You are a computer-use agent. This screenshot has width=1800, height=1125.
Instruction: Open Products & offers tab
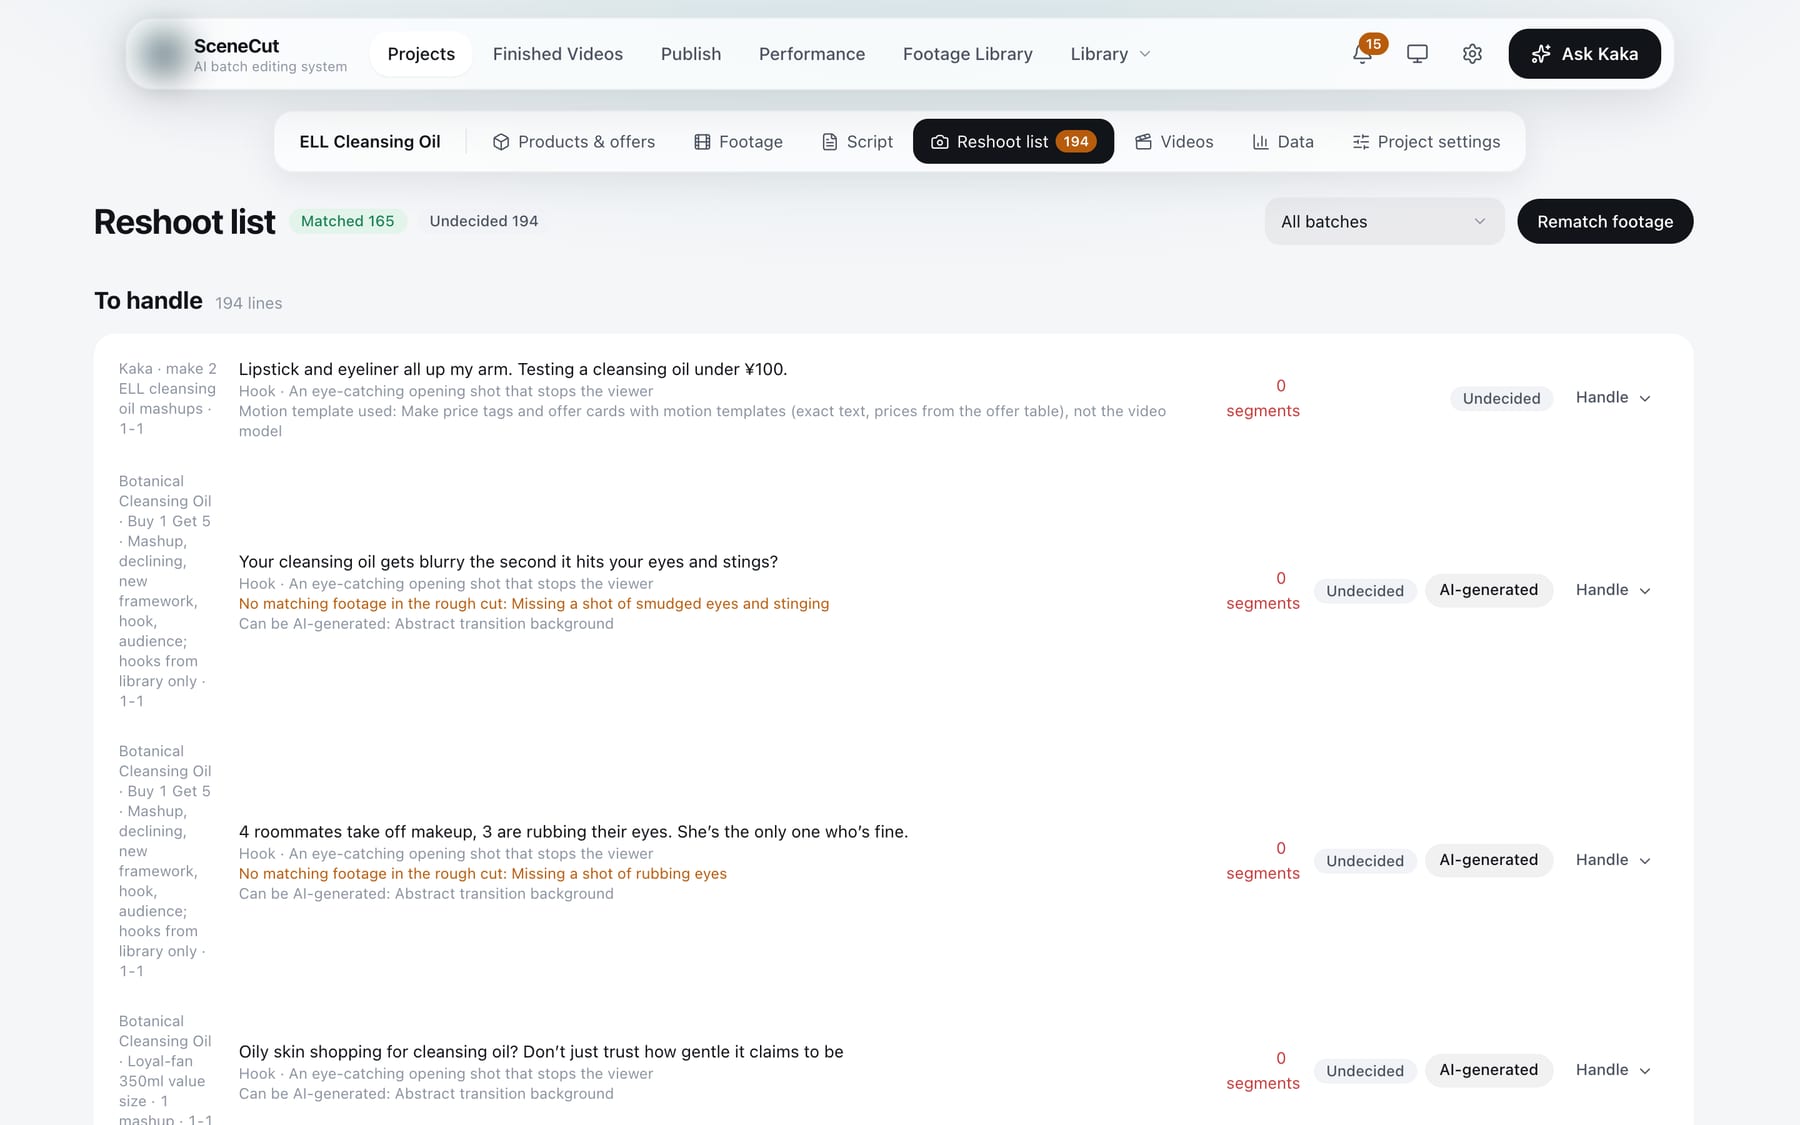pos(574,142)
